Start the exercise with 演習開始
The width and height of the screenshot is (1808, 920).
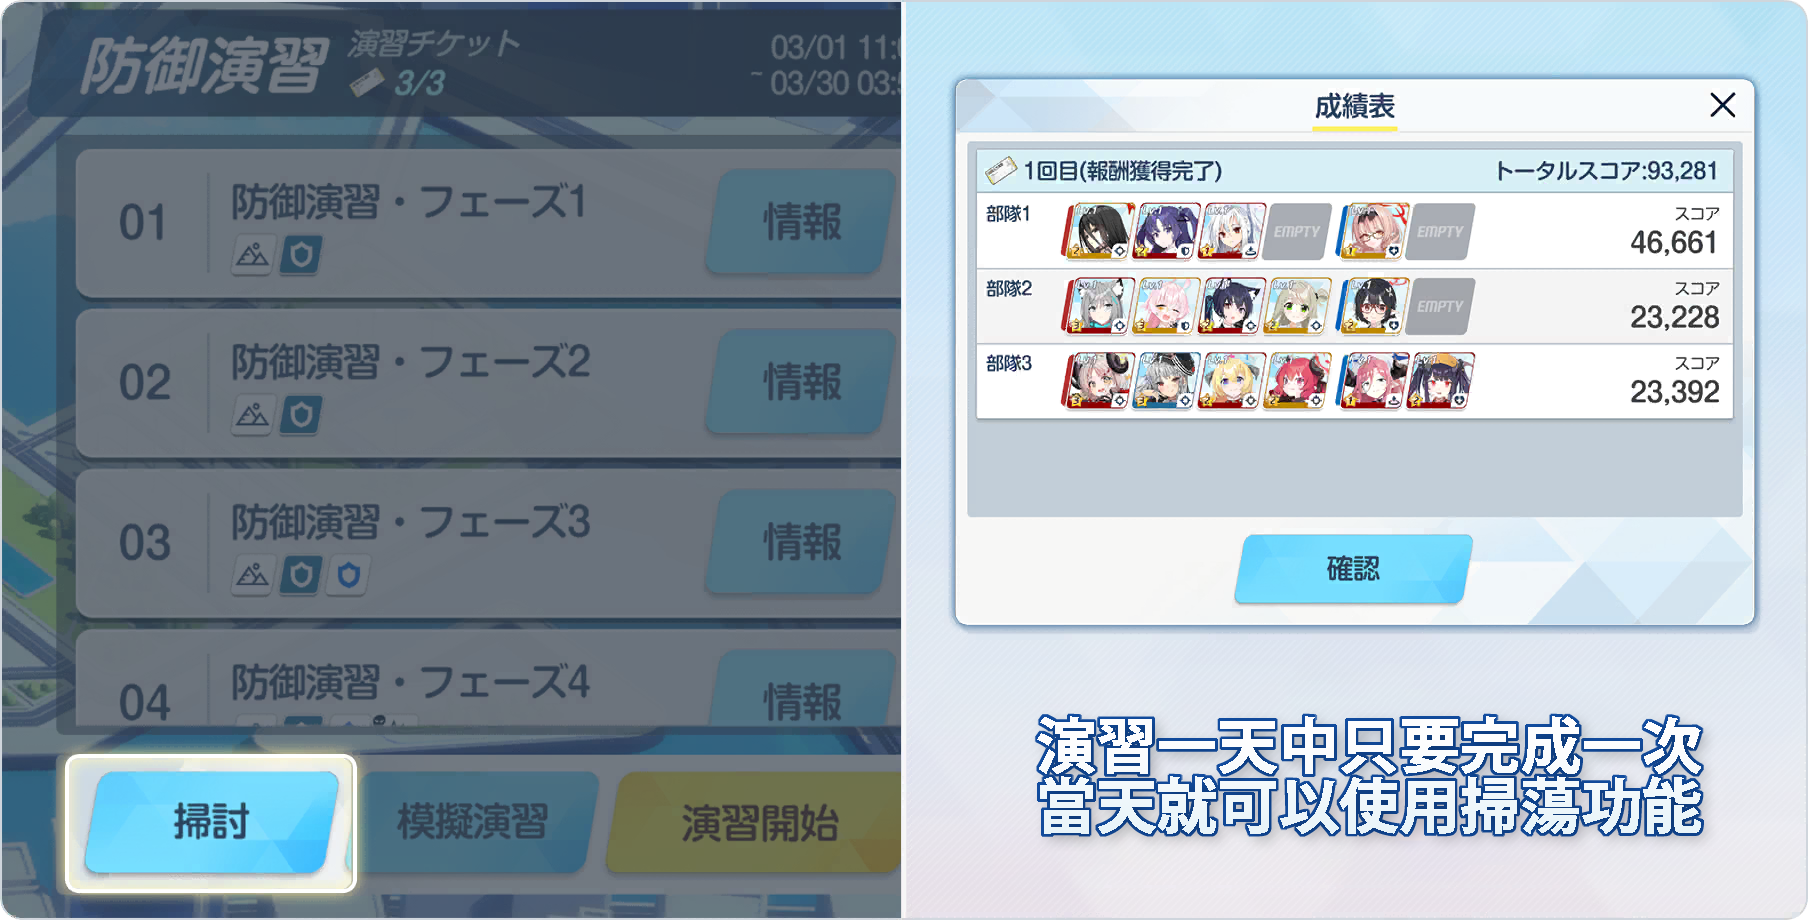[x=758, y=822]
